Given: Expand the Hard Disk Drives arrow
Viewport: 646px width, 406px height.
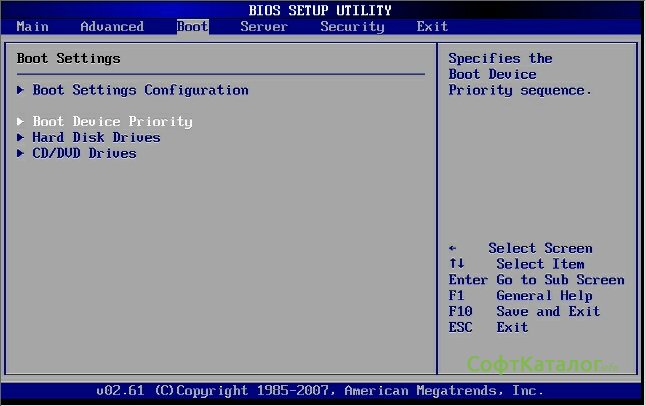Looking at the screenshot, I should tap(22, 138).
